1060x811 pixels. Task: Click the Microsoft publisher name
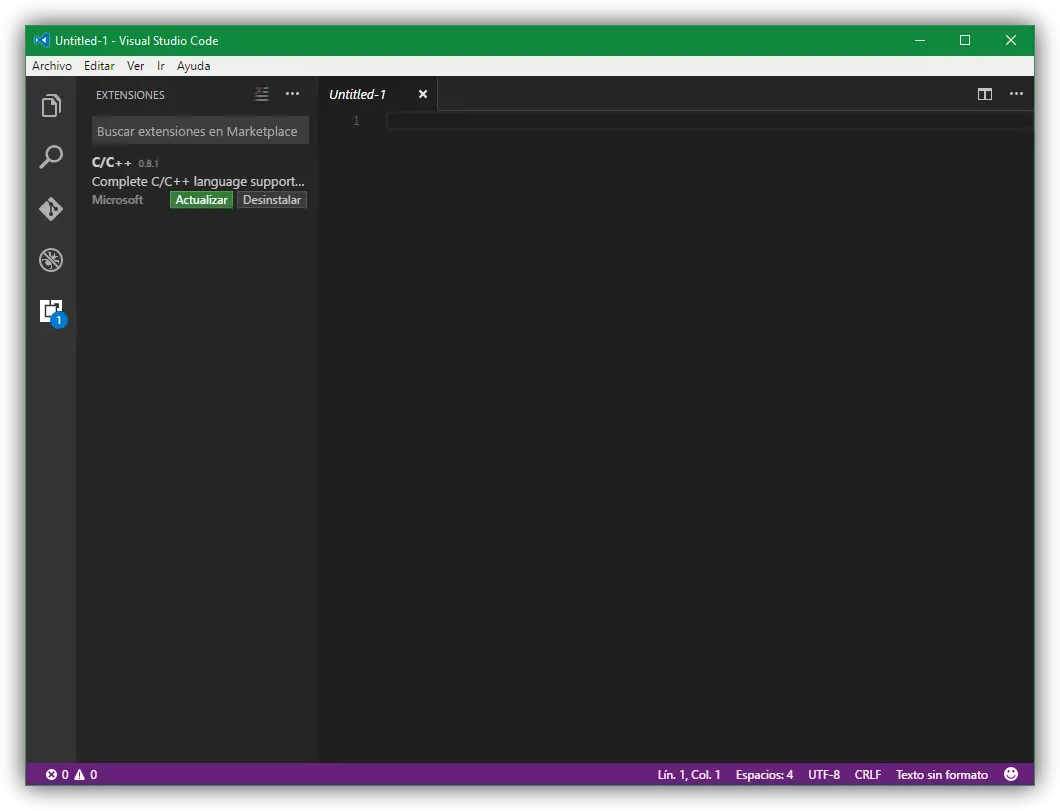tap(118, 200)
